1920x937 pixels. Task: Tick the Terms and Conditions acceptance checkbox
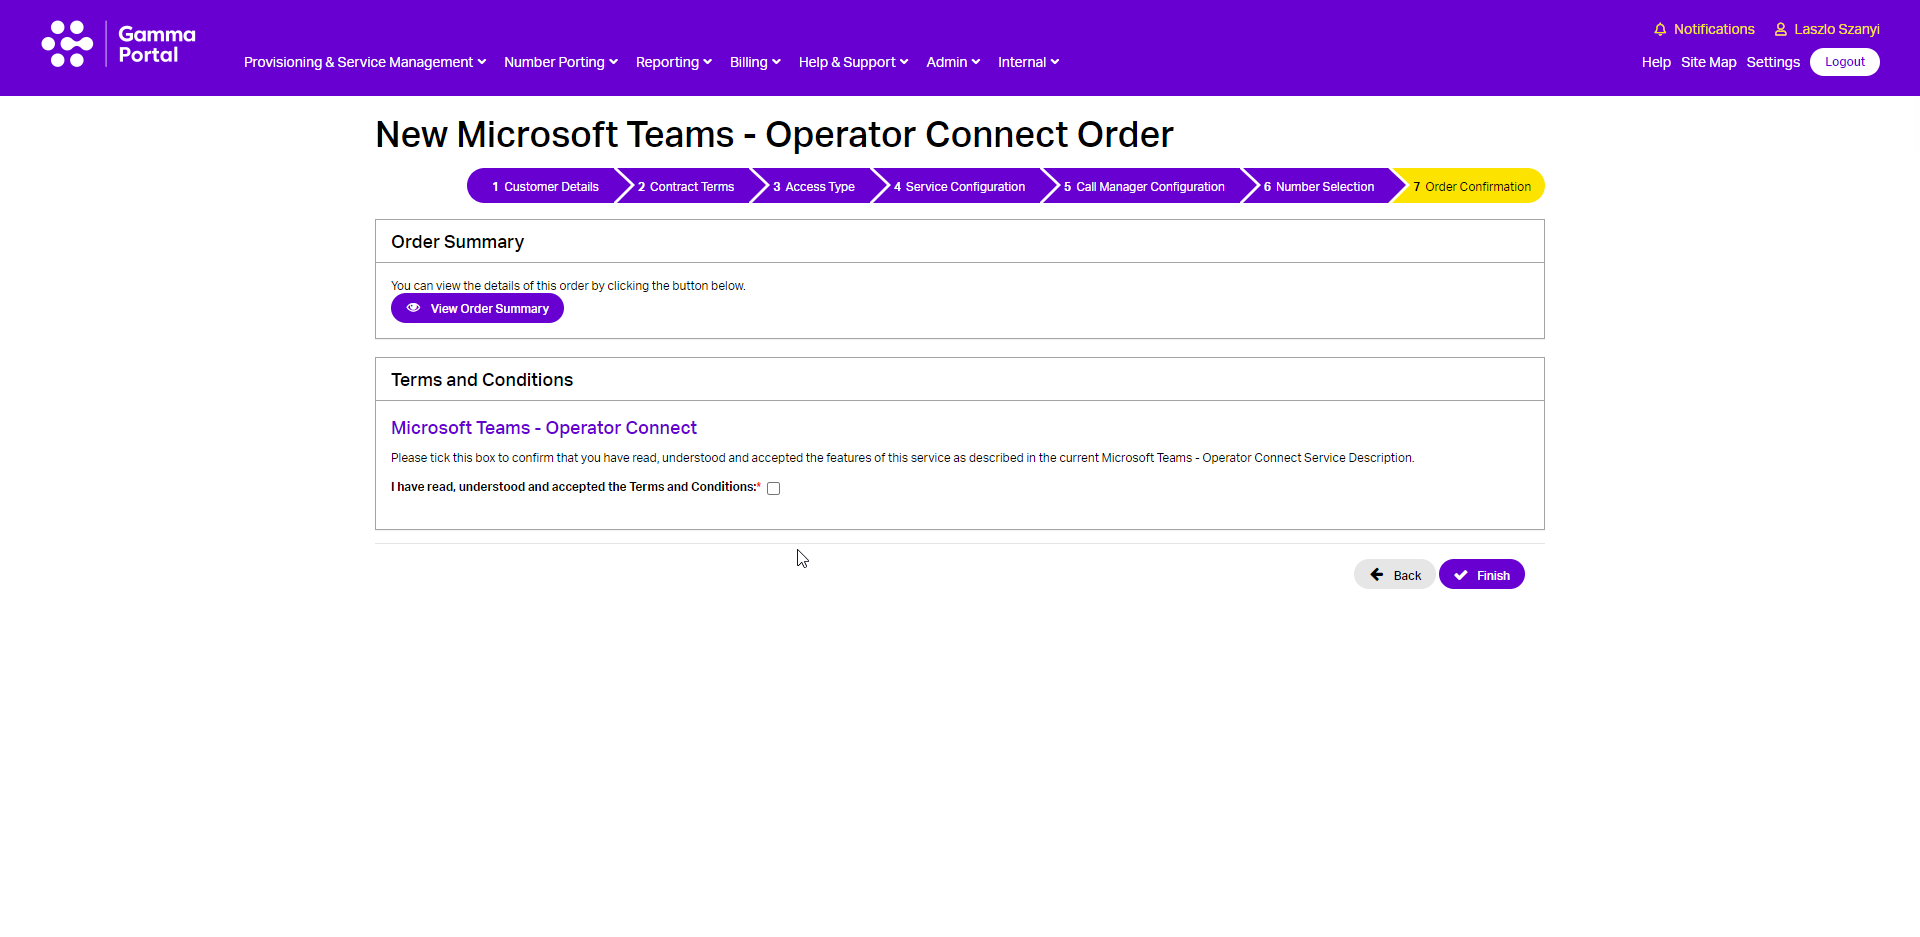773,488
